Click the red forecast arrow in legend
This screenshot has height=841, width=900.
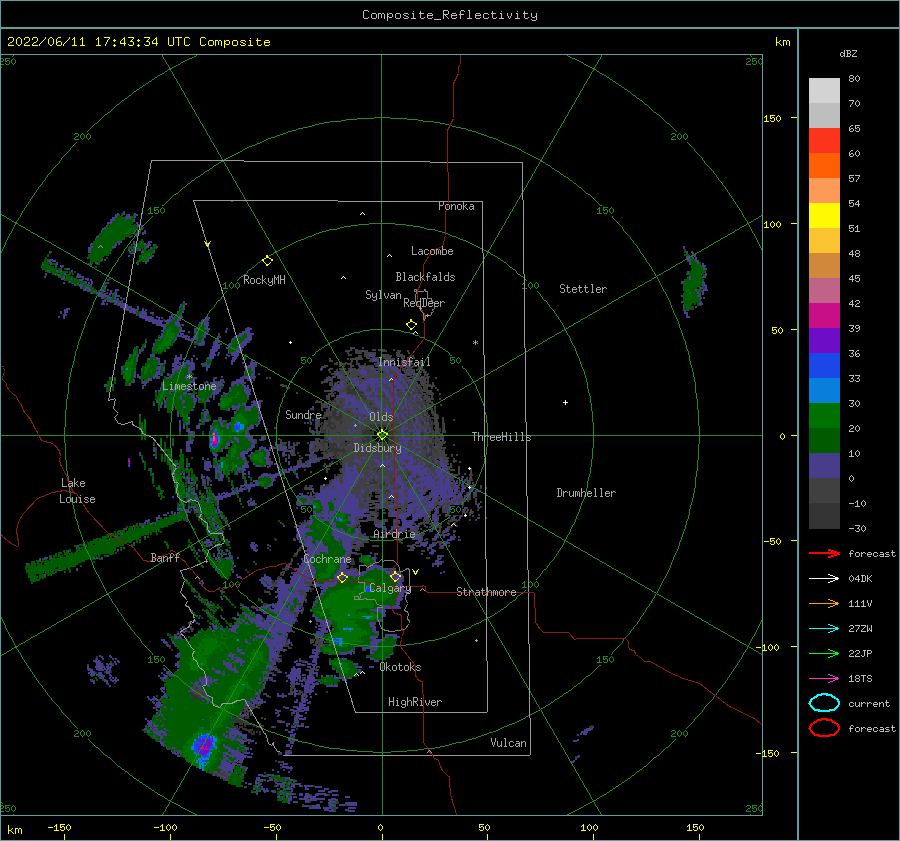[824, 553]
